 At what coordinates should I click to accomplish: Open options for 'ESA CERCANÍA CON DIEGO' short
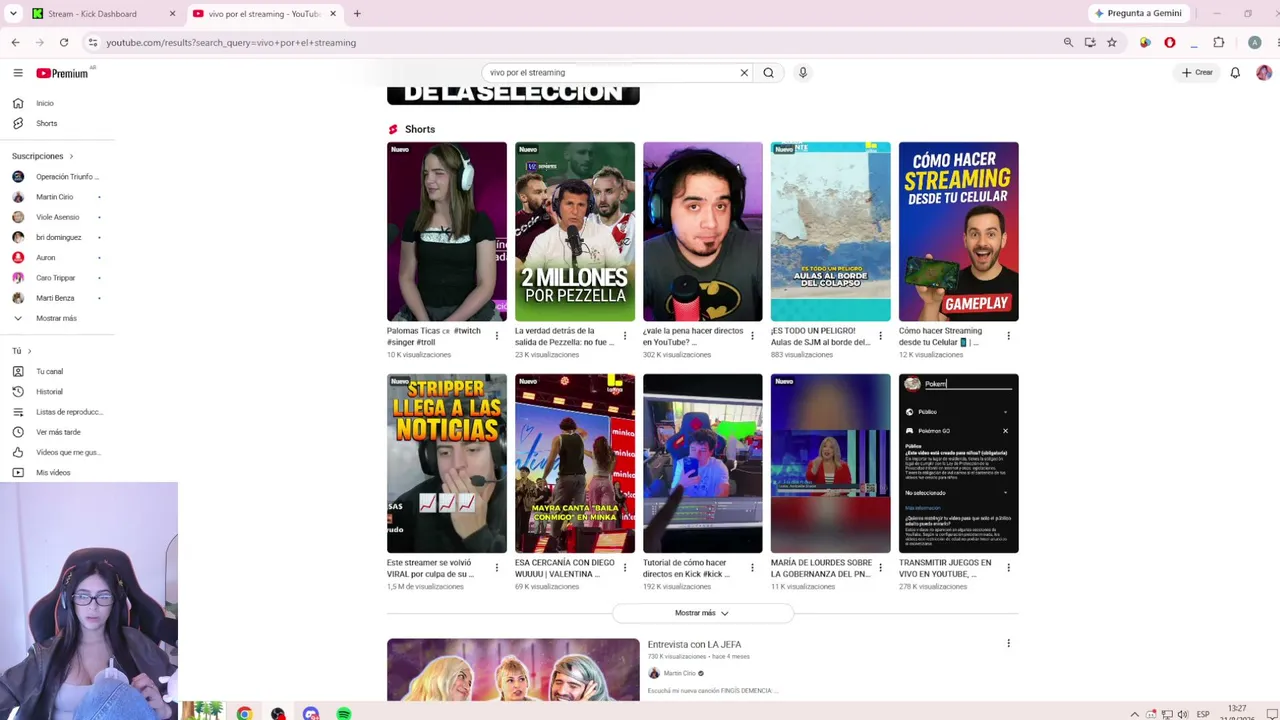[625, 568]
